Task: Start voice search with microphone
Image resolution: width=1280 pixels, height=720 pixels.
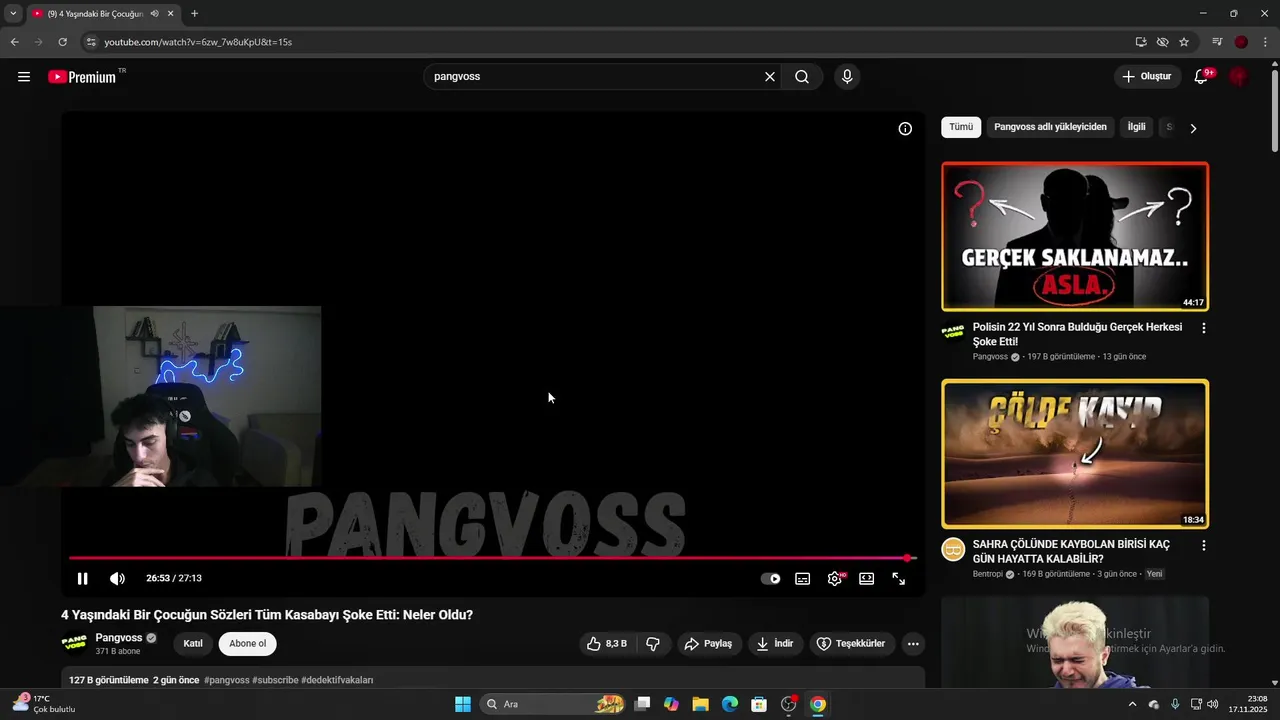Action: [x=847, y=77]
